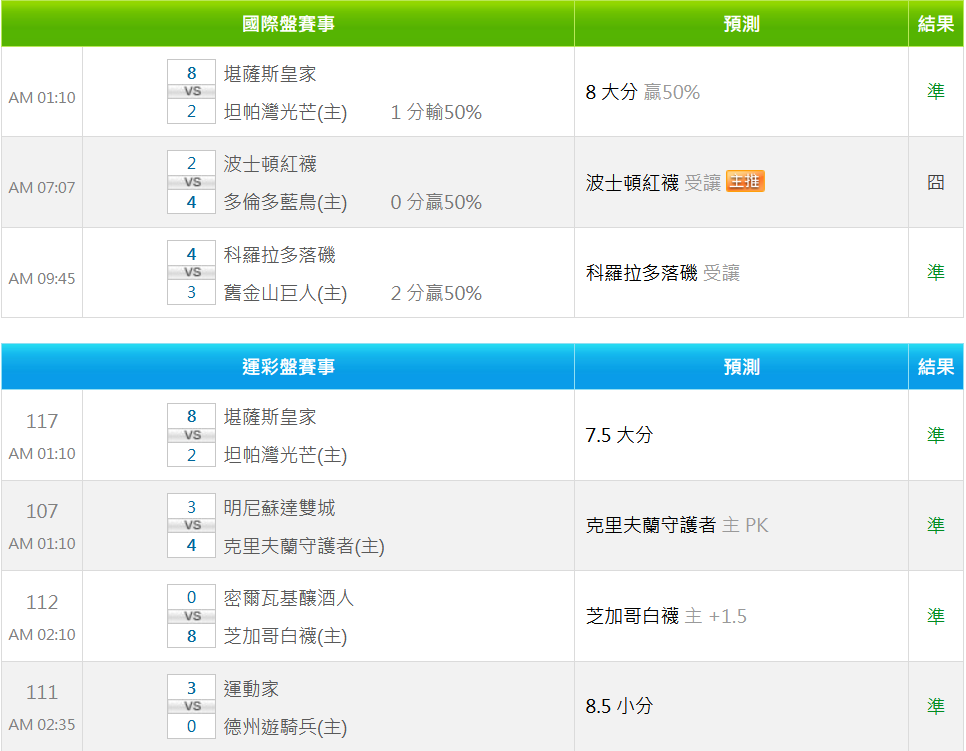Click 0 分贏50% handicap text
Image resolution: width=966 pixels, height=751 pixels.
pos(436,202)
